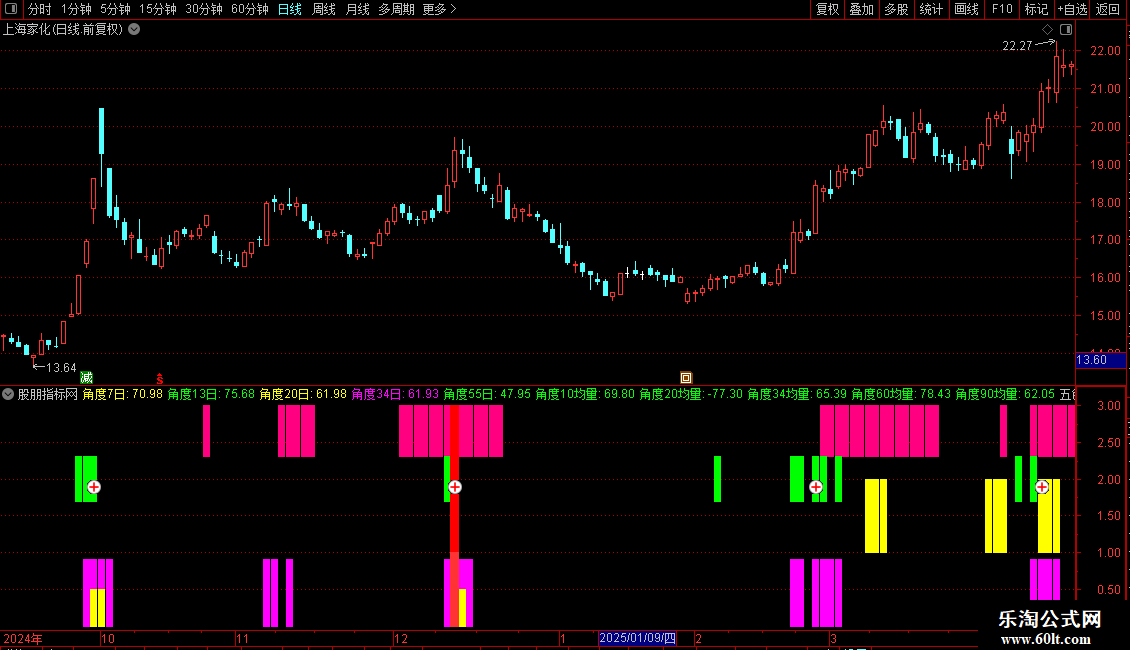Open the 多股 multi-stock view
This screenshot has width=1130, height=650.
(896, 9)
